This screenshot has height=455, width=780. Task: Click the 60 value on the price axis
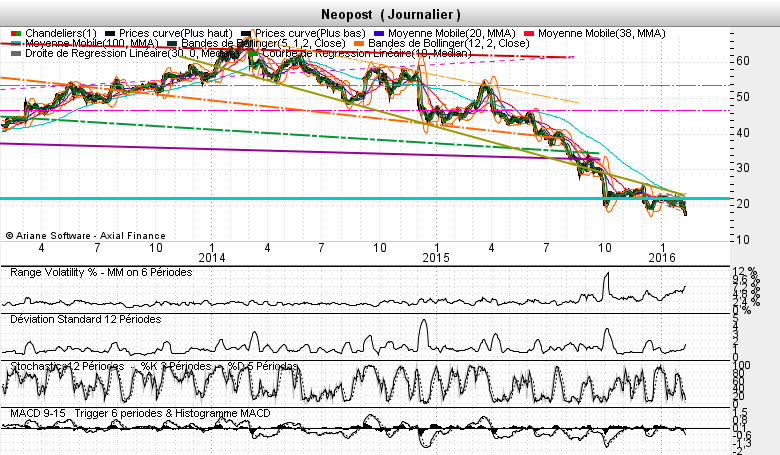pos(742,61)
